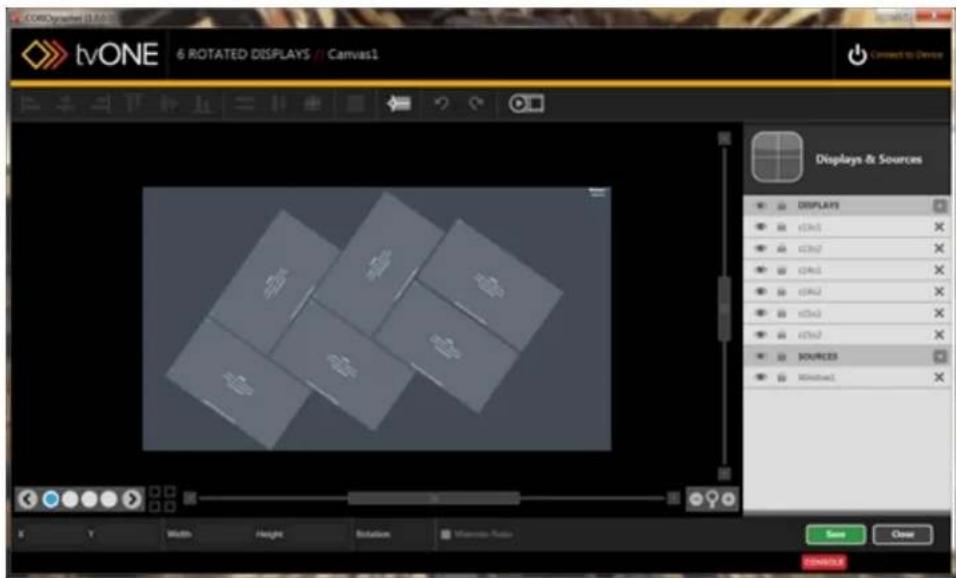Click the bright arrow-label icon in the toolbar
Viewport: 956px width, 578px height.
coord(399,104)
